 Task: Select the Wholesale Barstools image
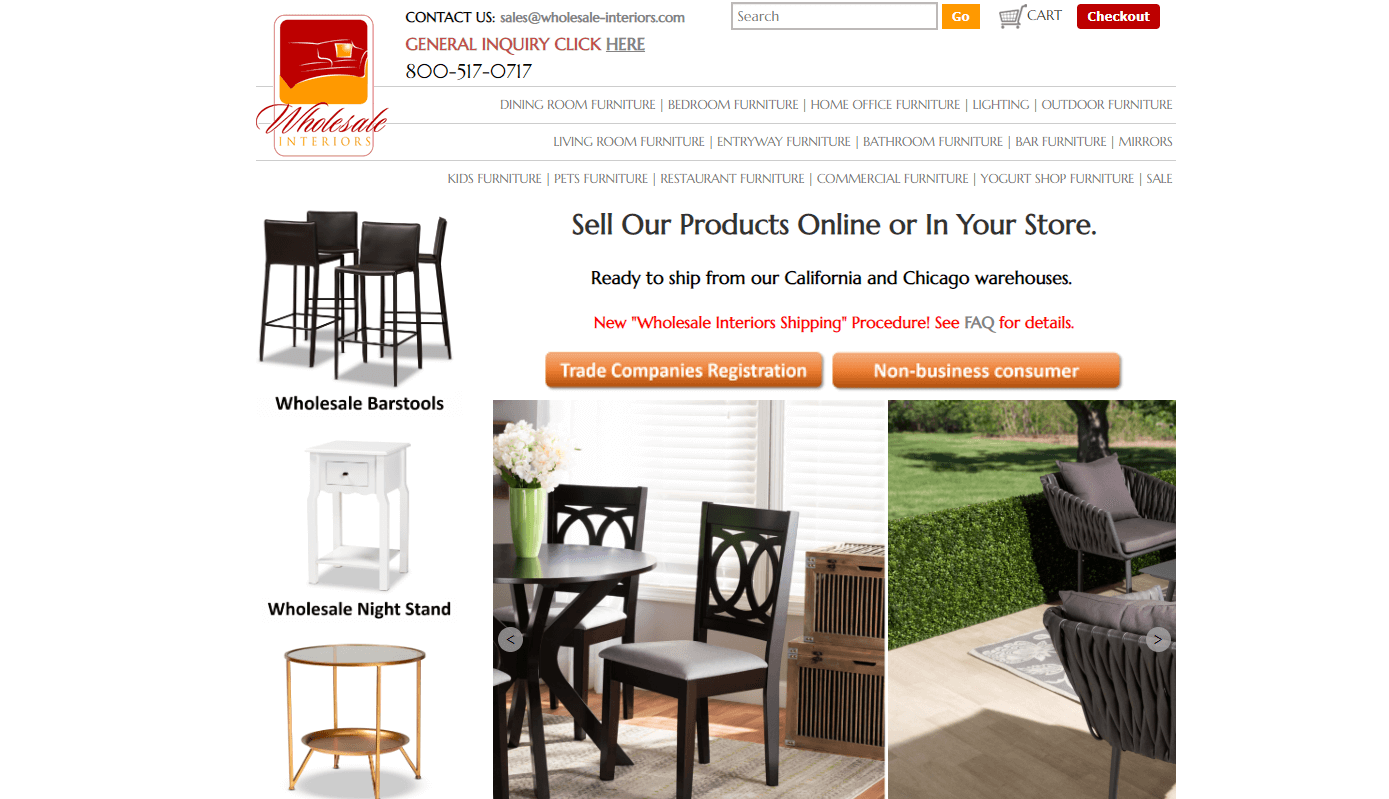357,311
